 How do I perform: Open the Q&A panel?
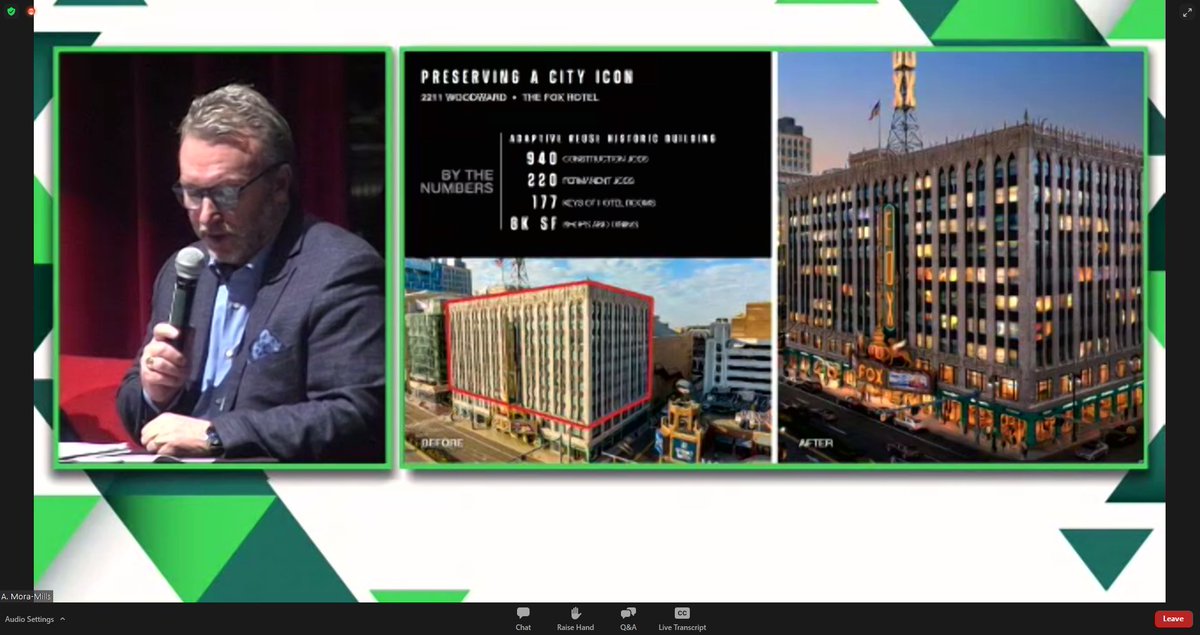tap(628, 619)
